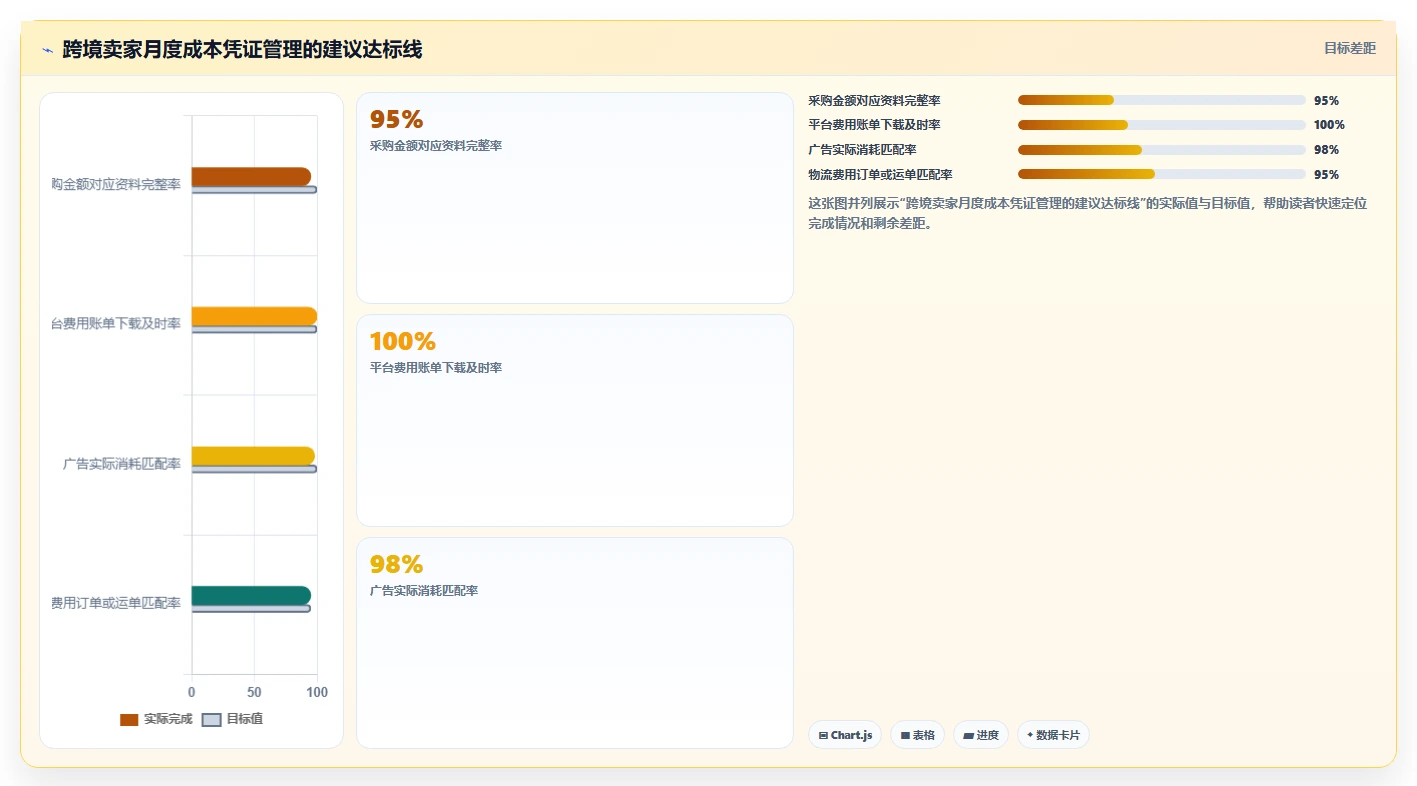Viewport: 1417px width, 786px height.
Task: Click the 采购金额对应资料完整率 progress bar
Action: pos(1162,100)
